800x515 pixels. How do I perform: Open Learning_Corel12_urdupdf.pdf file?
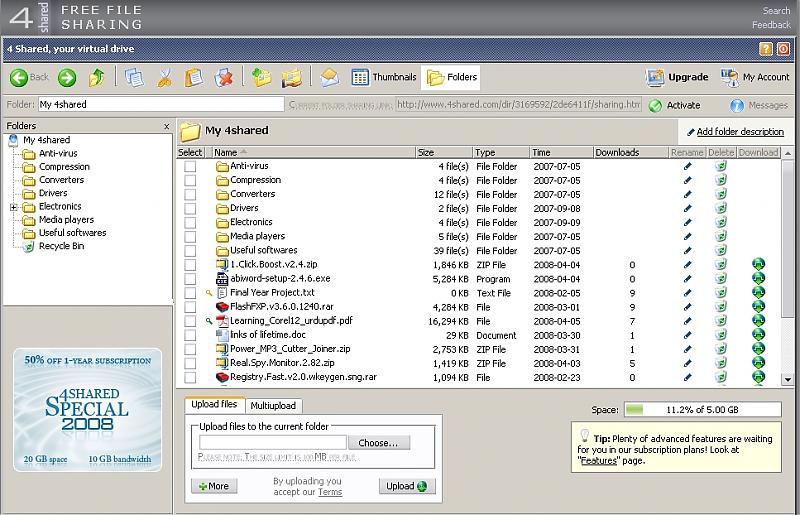pyautogui.click(x=291, y=321)
